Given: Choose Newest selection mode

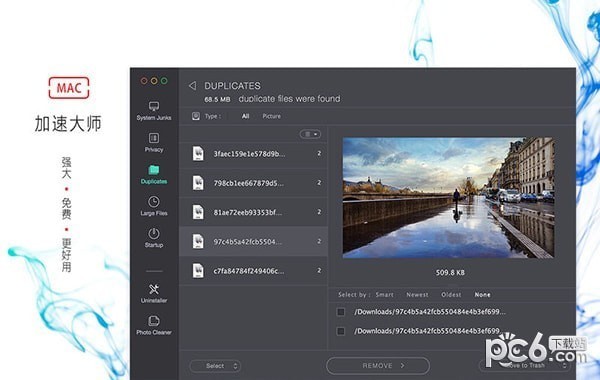Looking at the screenshot, I should (417, 295).
